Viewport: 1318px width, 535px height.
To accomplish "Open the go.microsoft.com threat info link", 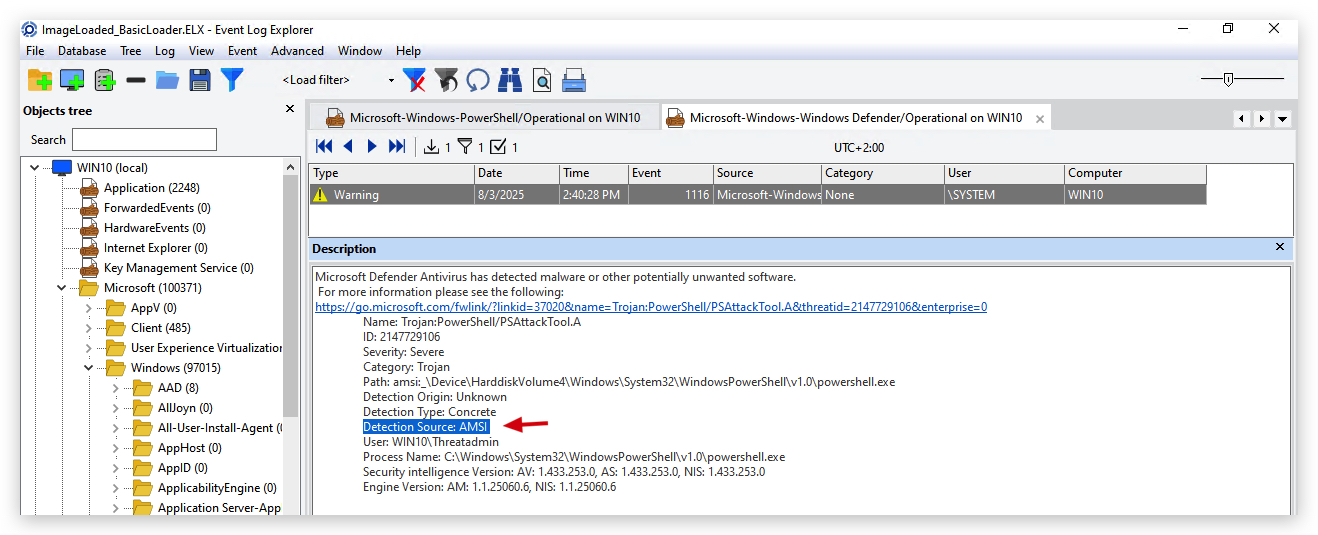I will click(651, 307).
